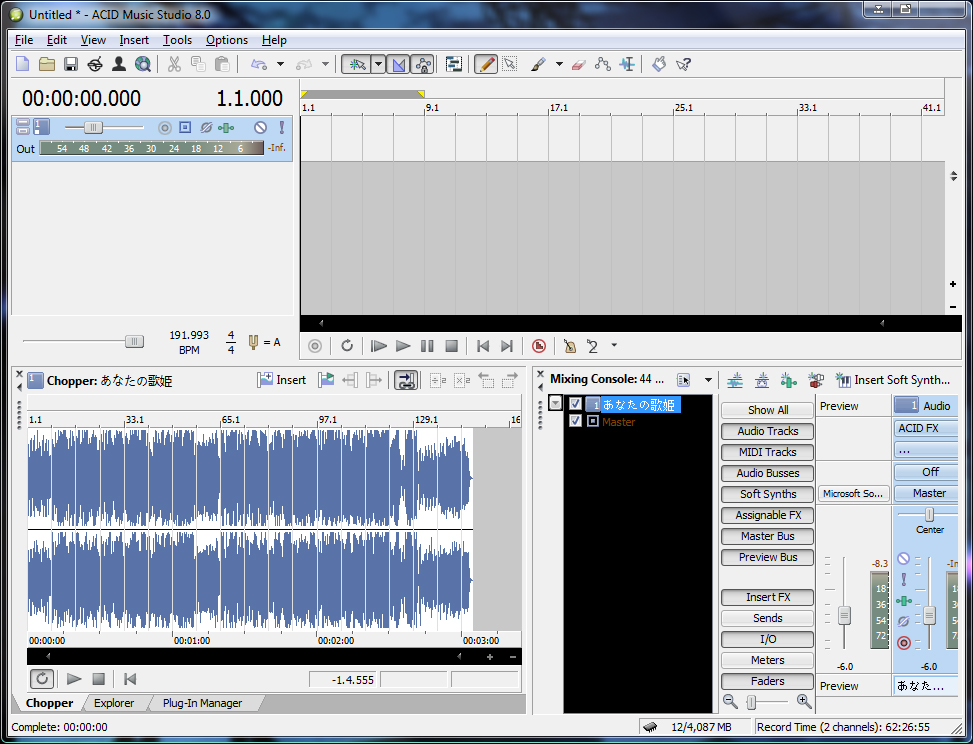Click the track 1 volume slider handle

93,127
